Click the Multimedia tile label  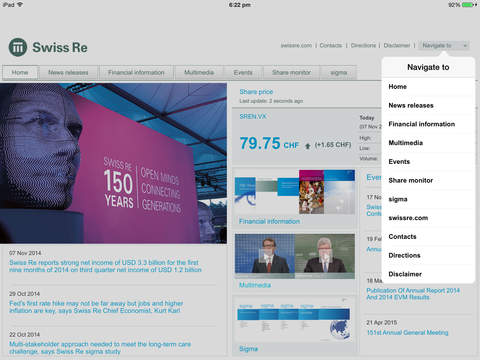coord(255,285)
